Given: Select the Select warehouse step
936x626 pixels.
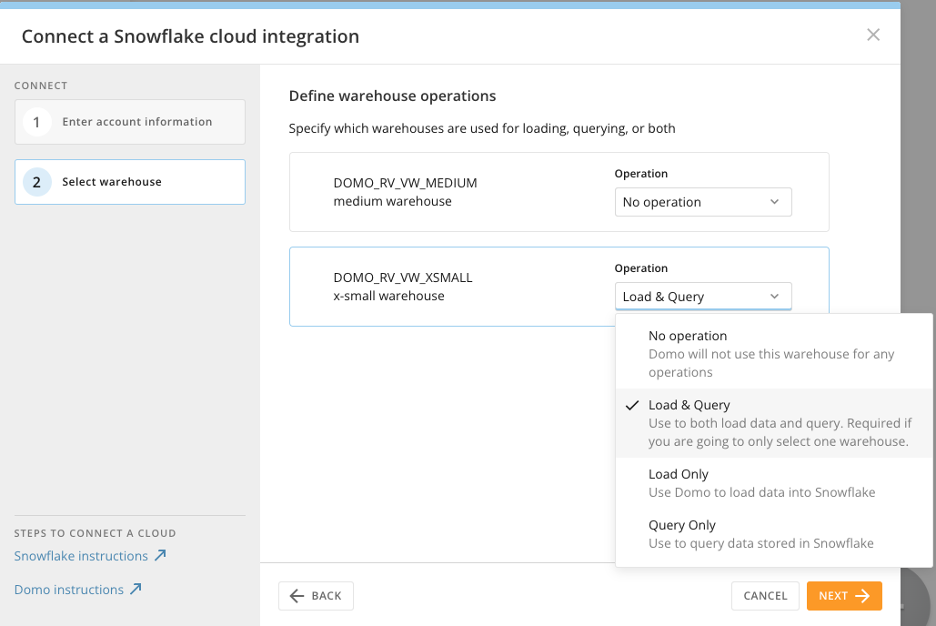Looking at the screenshot, I should [x=112, y=182].
